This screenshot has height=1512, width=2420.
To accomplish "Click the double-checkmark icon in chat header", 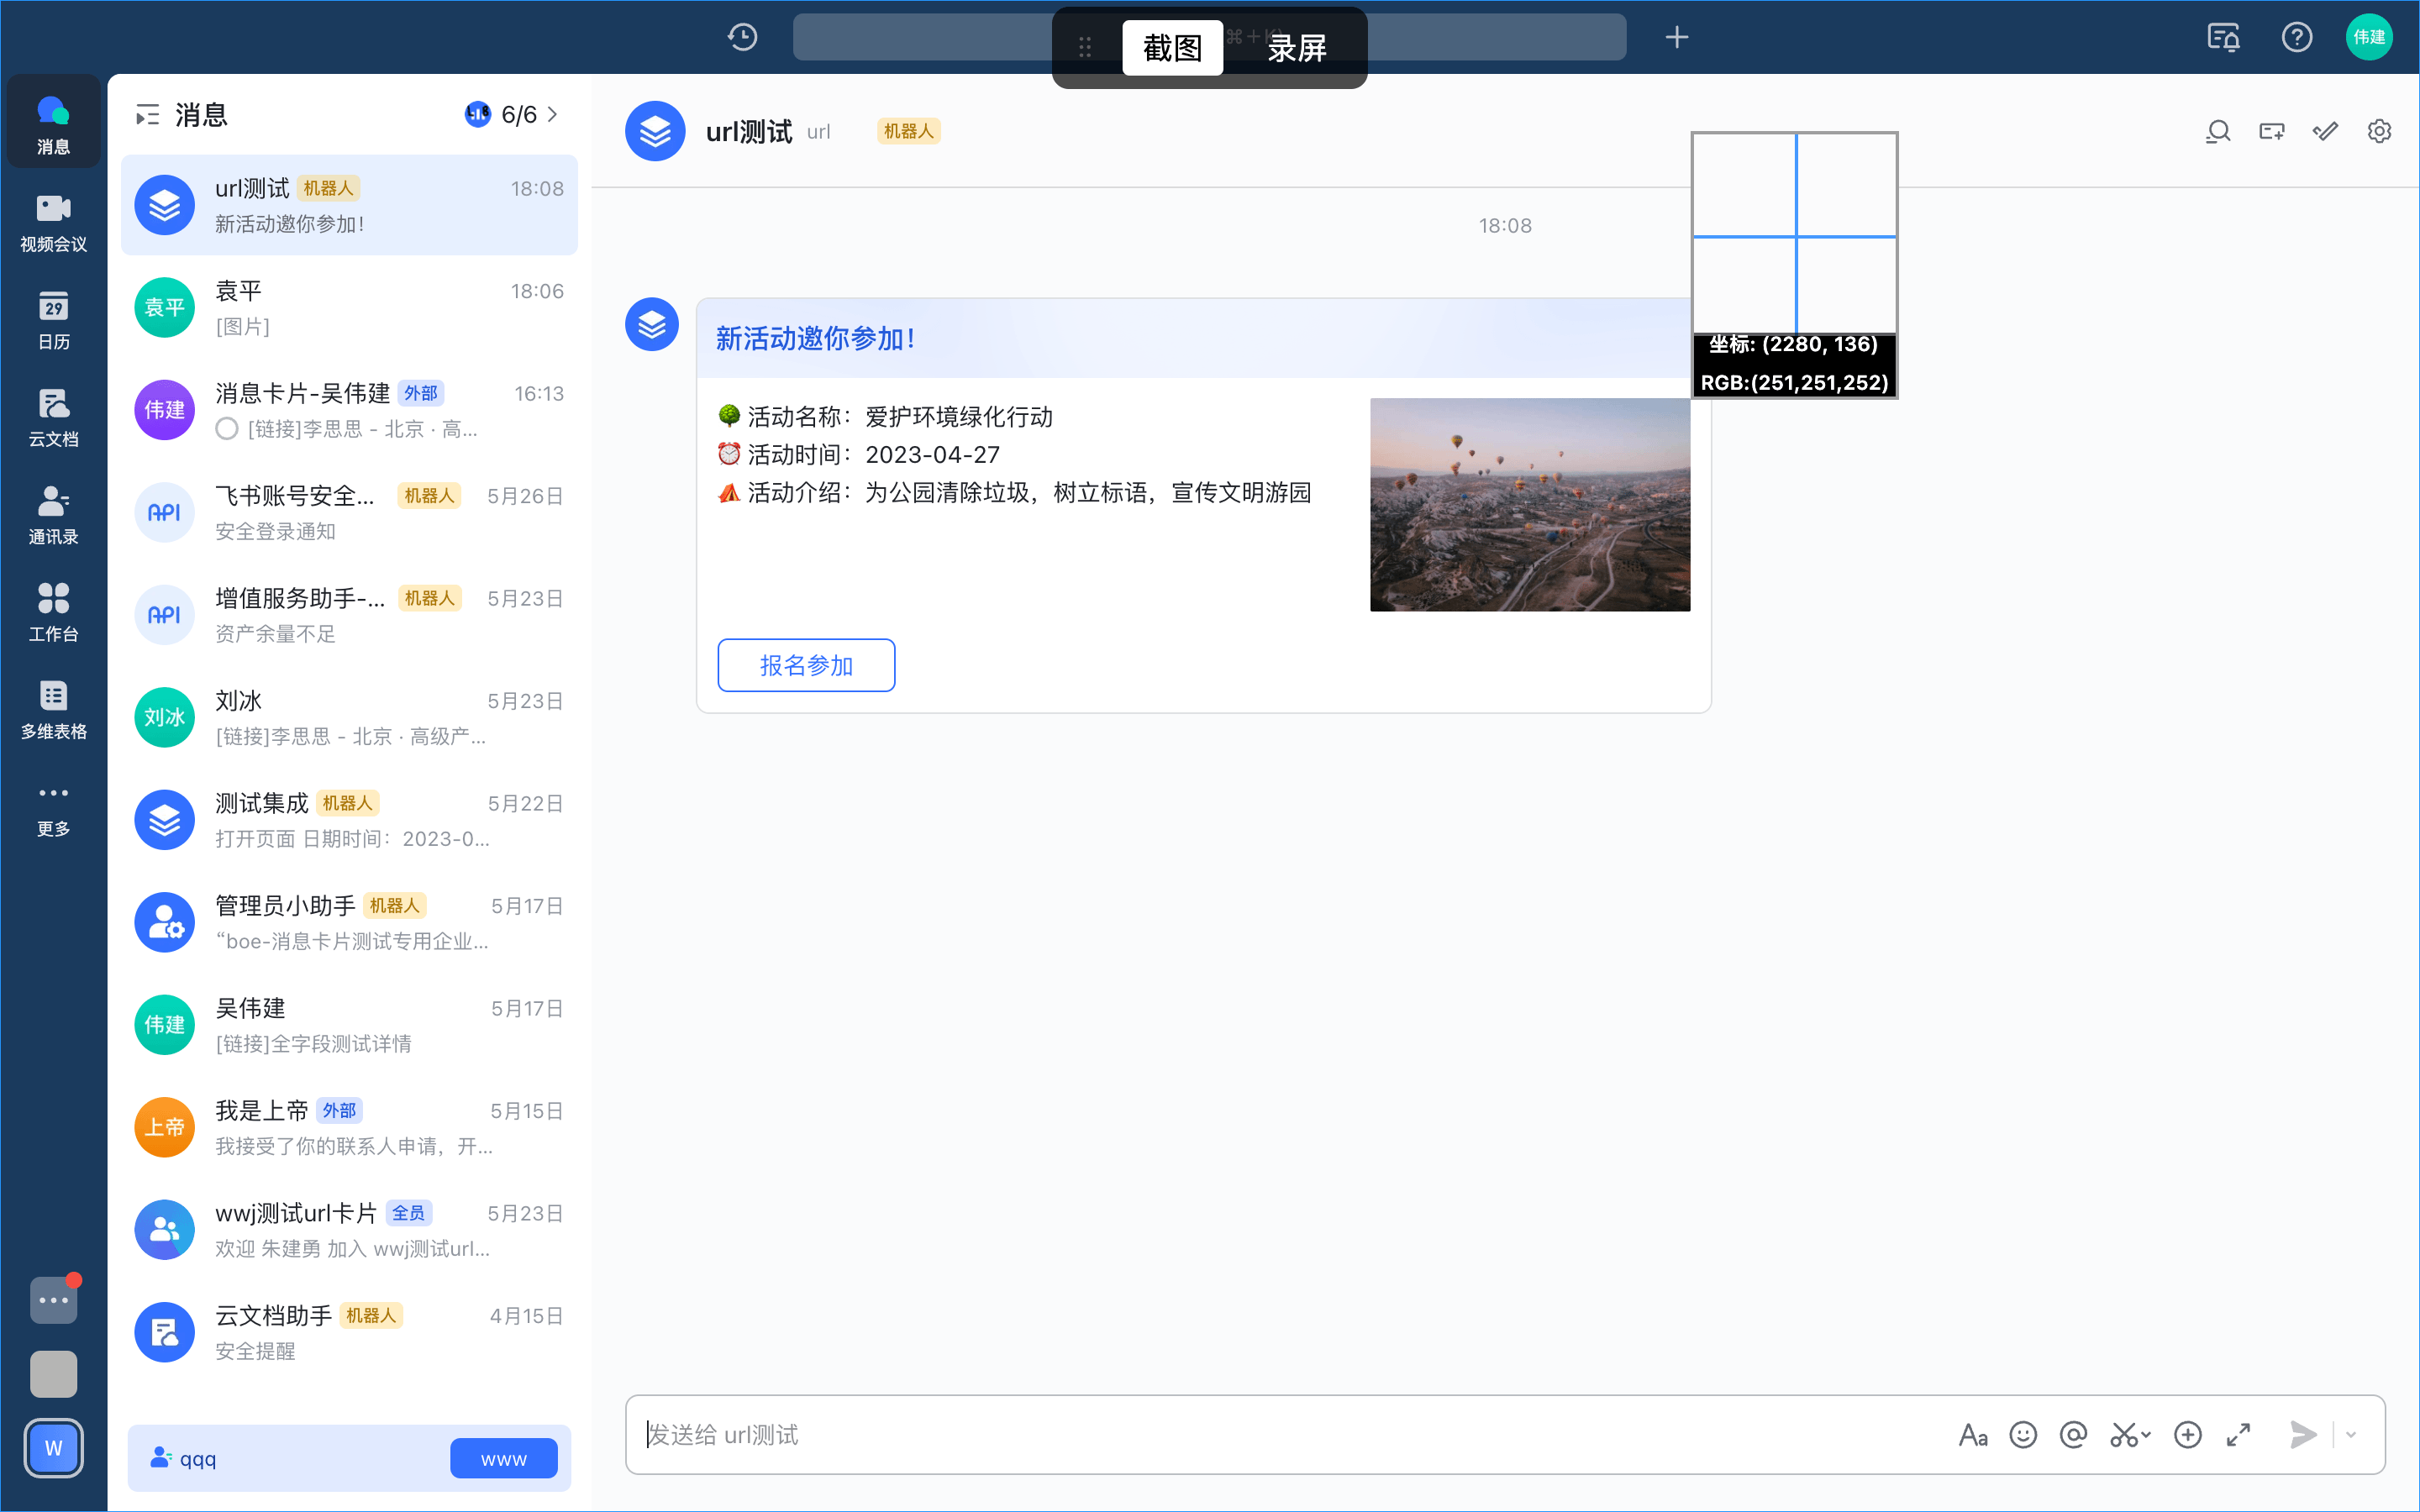I will coord(2325,131).
